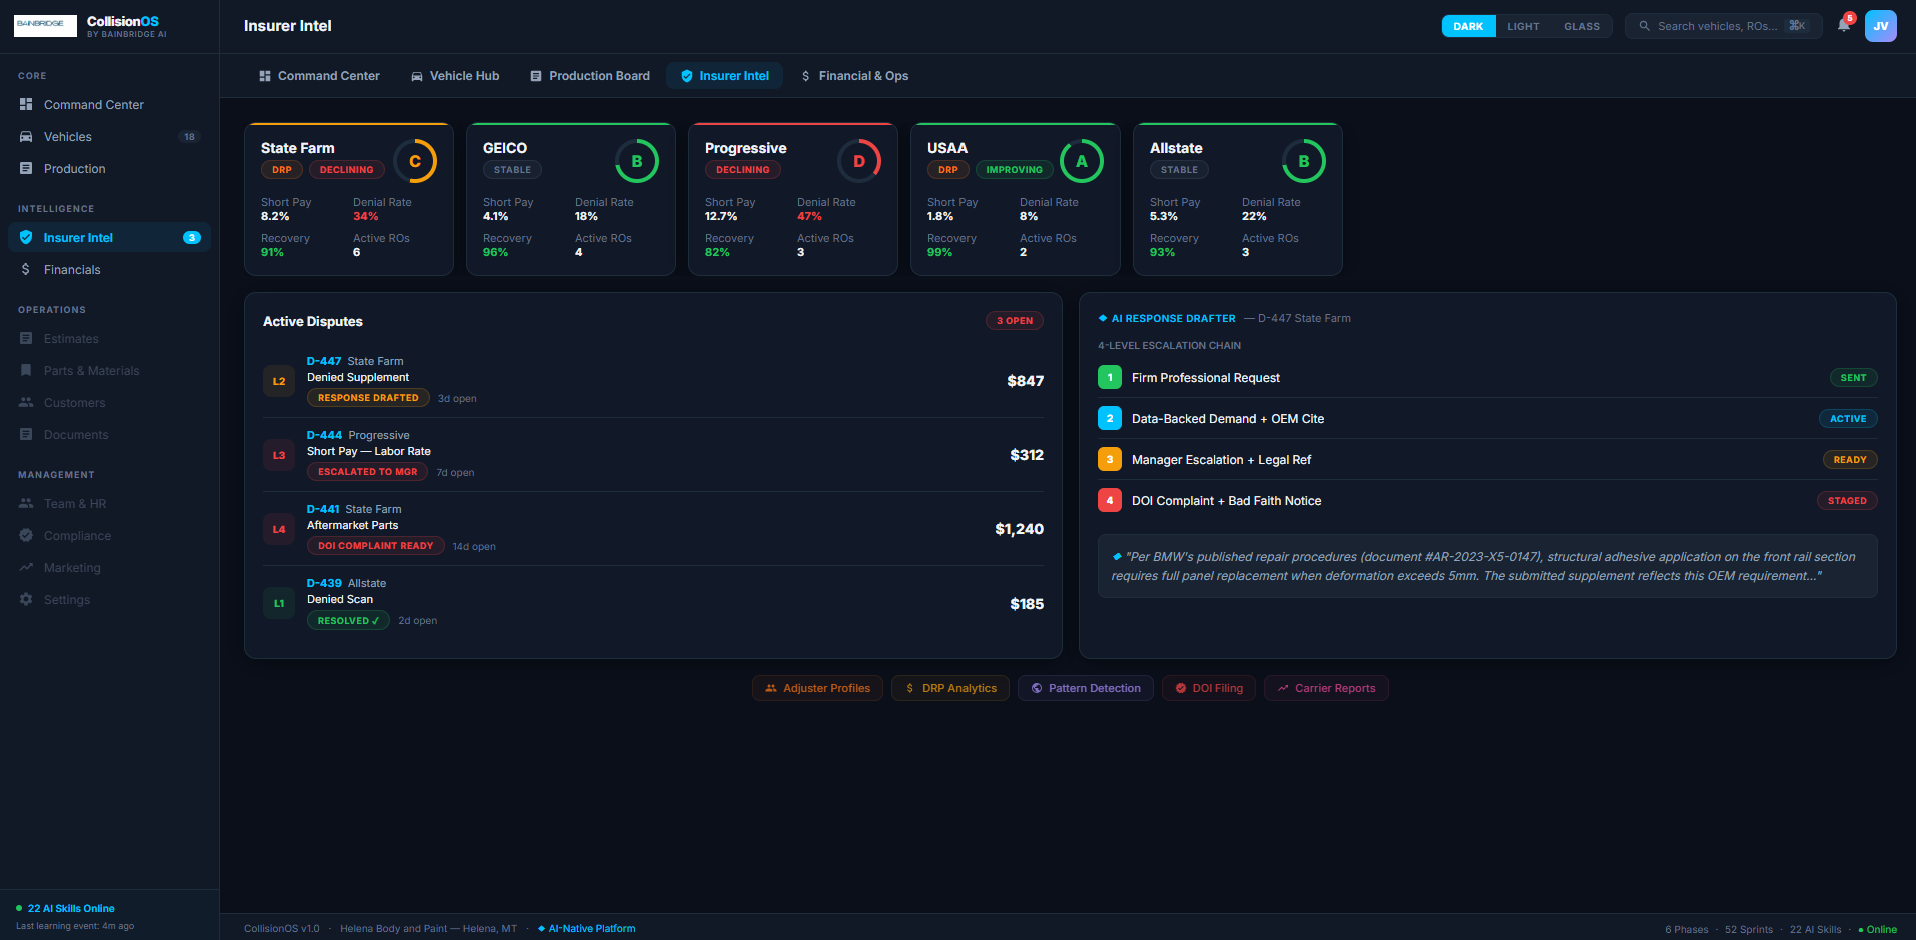Open the JV user avatar
The width and height of the screenshot is (1916, 940).
pyautogui.click(x=1881, y=26)
